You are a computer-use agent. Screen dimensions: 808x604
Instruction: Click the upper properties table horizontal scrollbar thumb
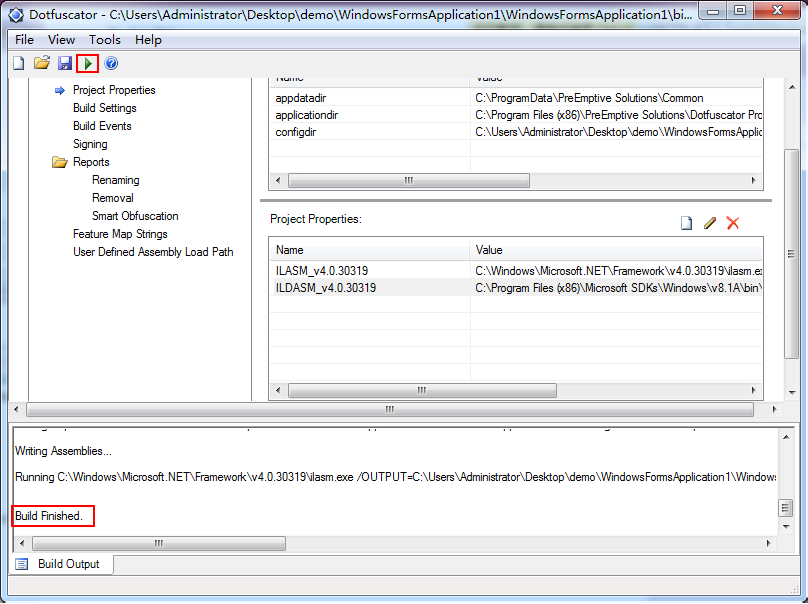(x=409, y=180)
